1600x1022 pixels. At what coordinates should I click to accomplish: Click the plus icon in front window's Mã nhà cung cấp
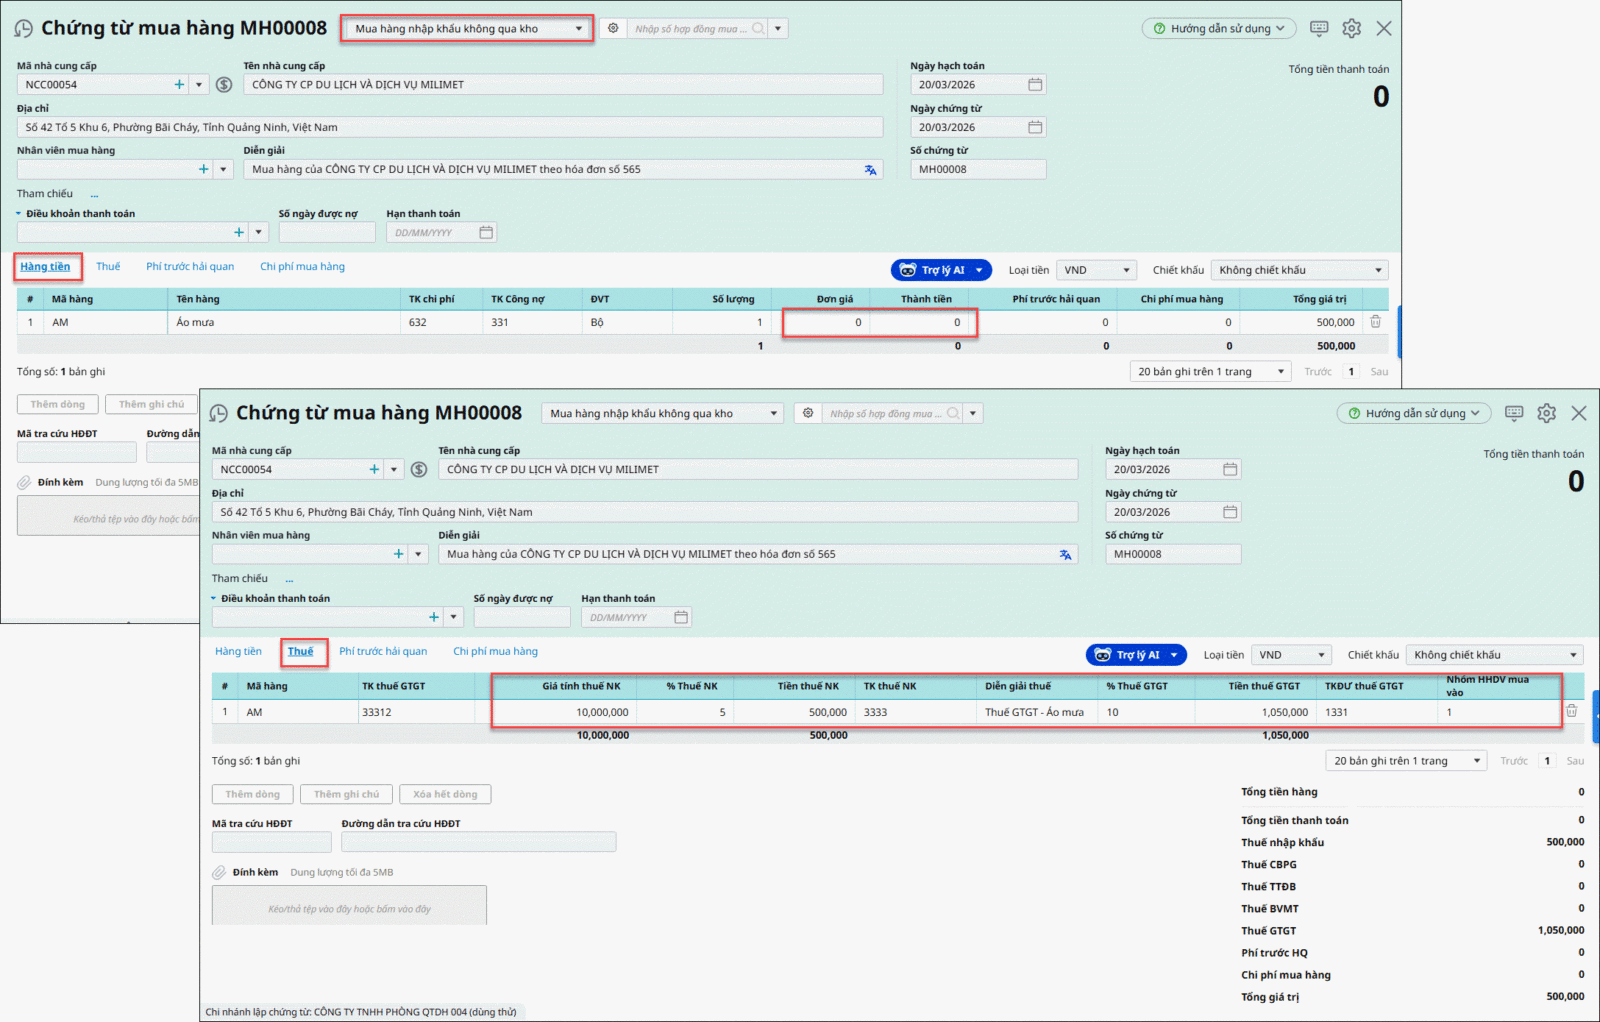374,470
